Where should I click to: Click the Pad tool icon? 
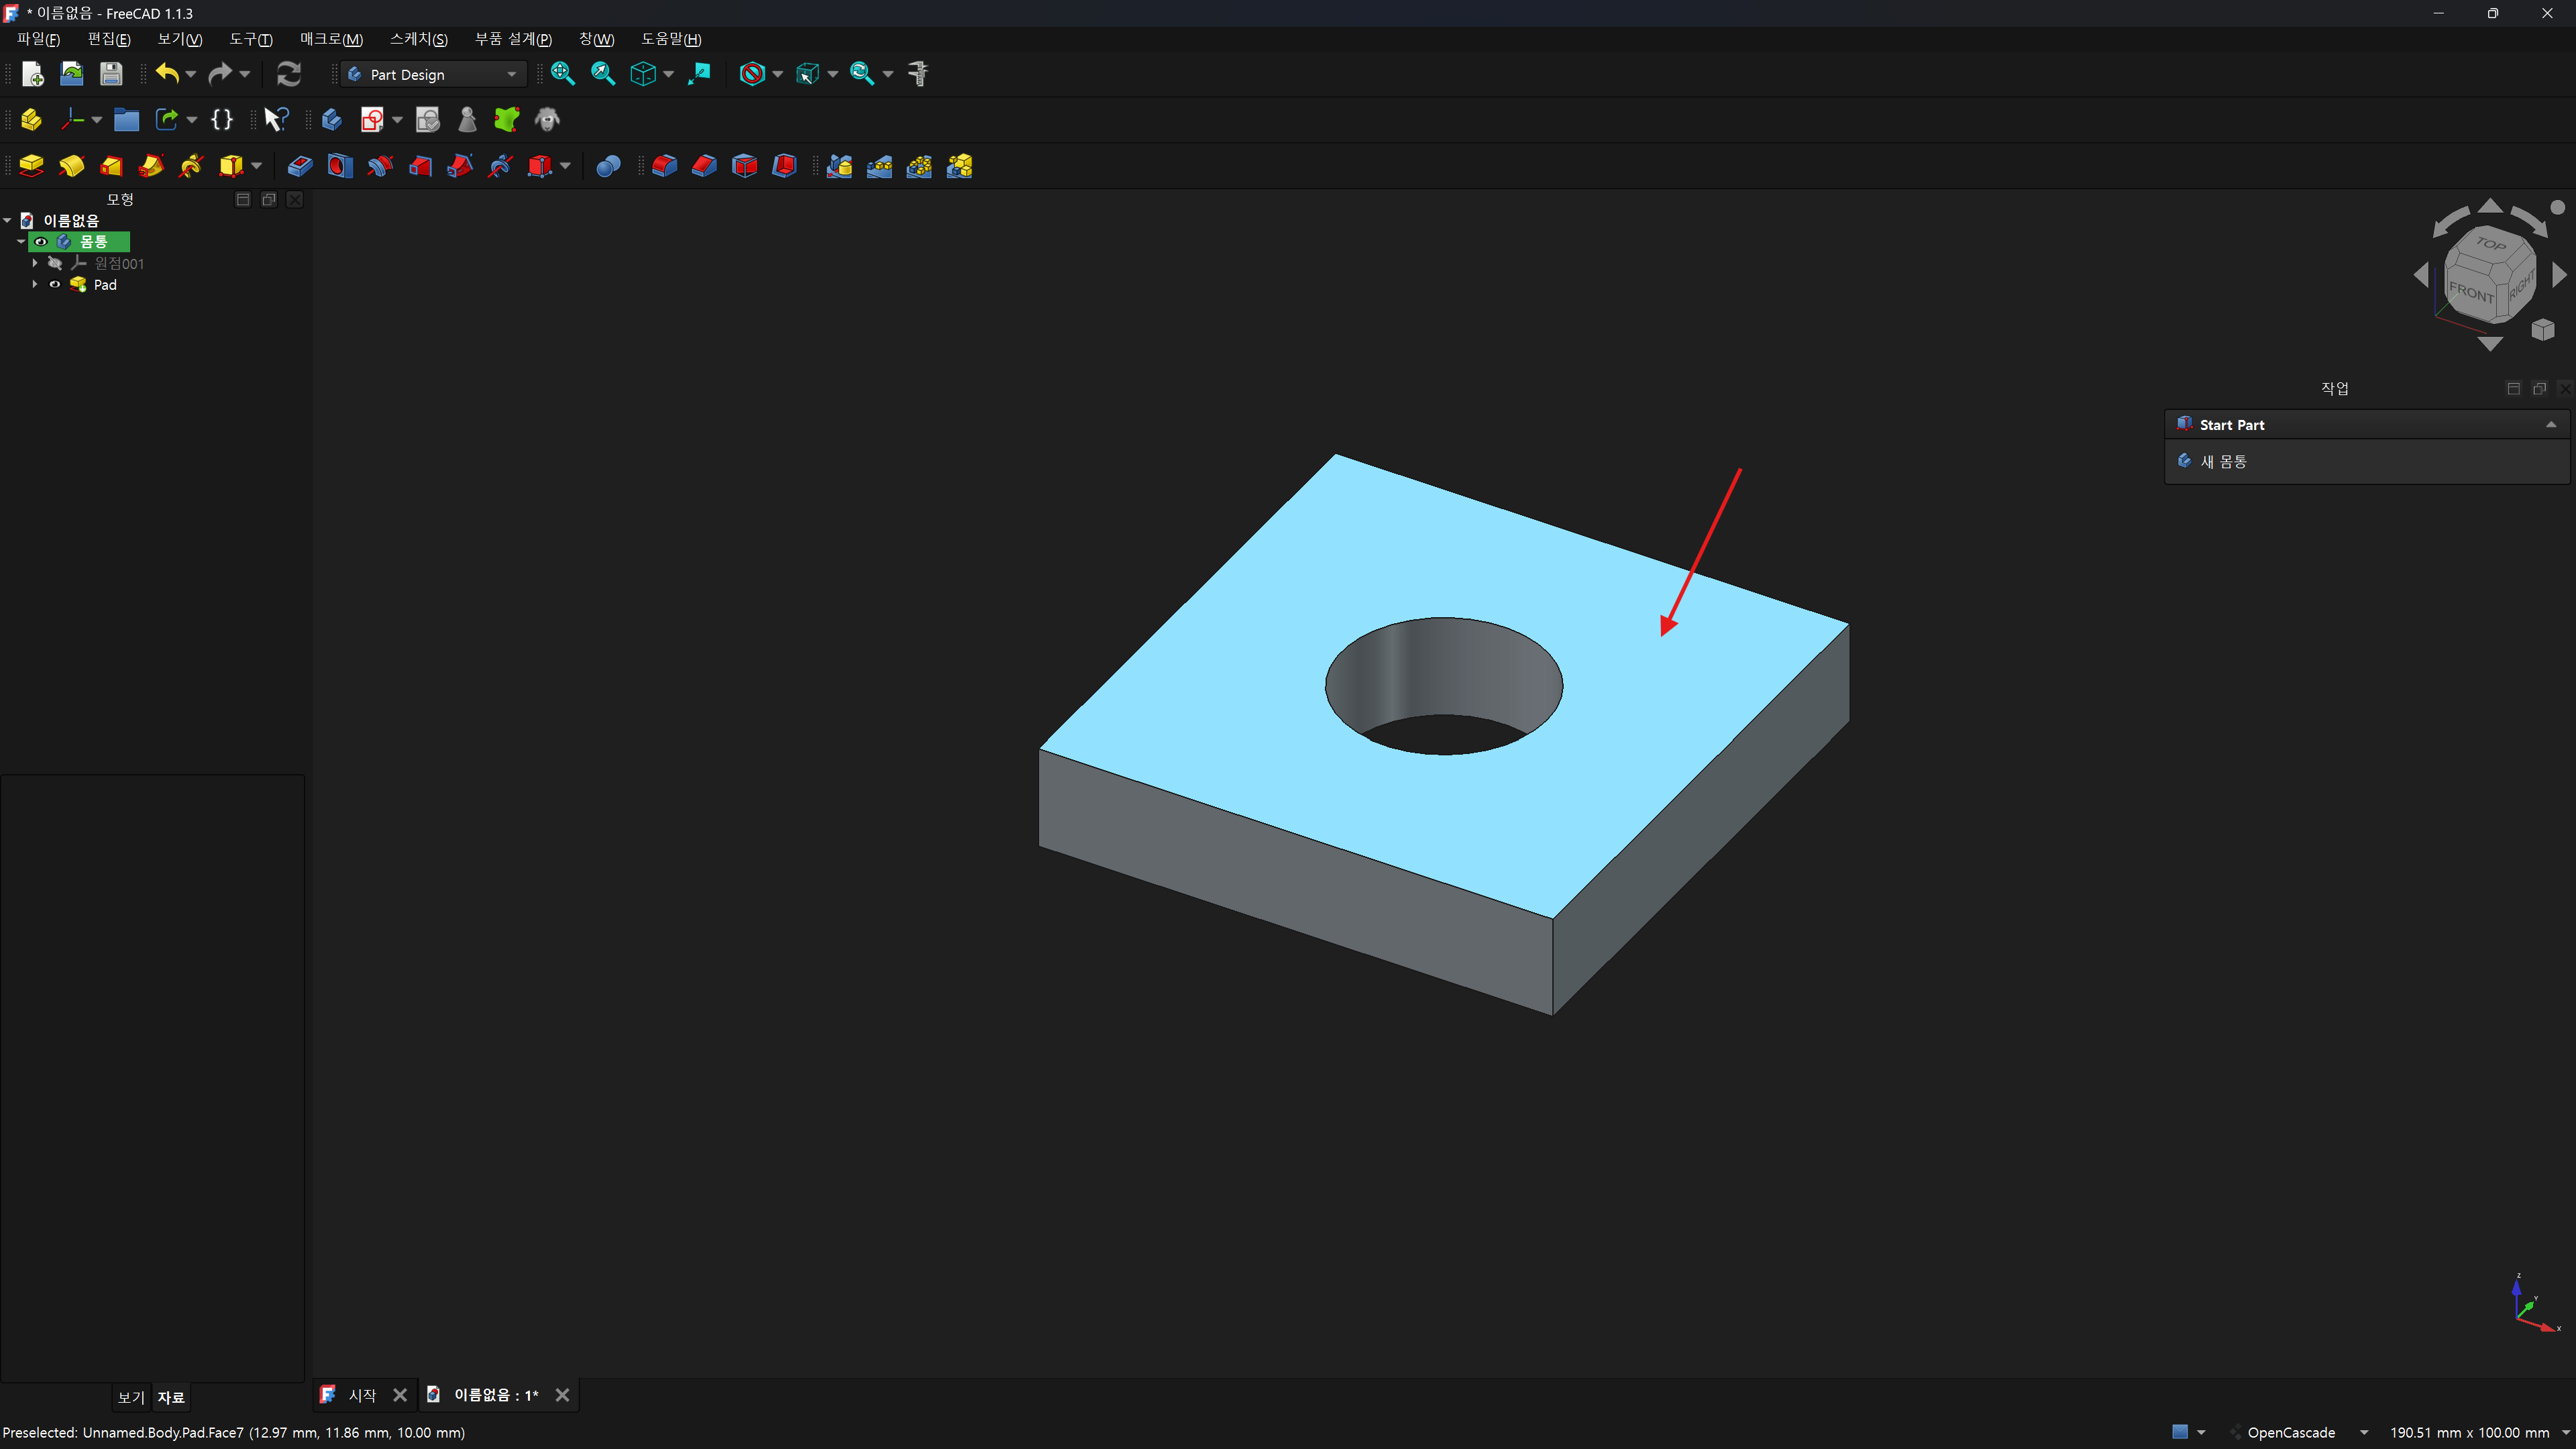(x=32, y=166)
